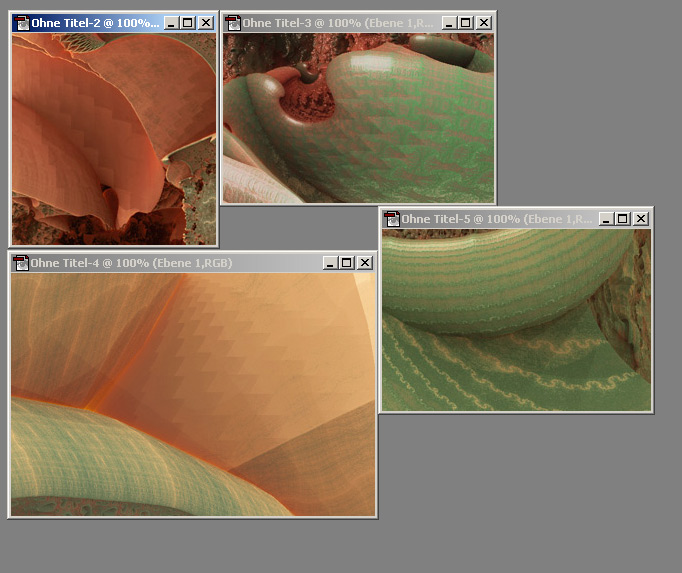Click the document icon of Ohne Titel-3
Screen dimensions: 682x573
(232, 22)
